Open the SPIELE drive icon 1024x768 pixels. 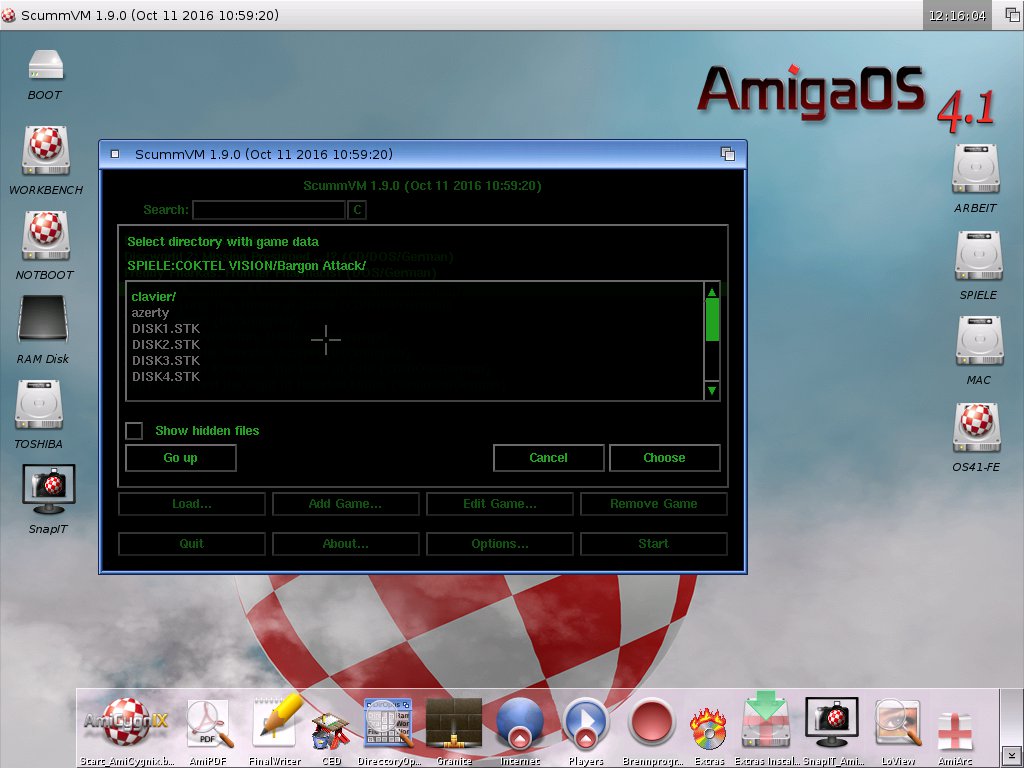pos(978,255)
